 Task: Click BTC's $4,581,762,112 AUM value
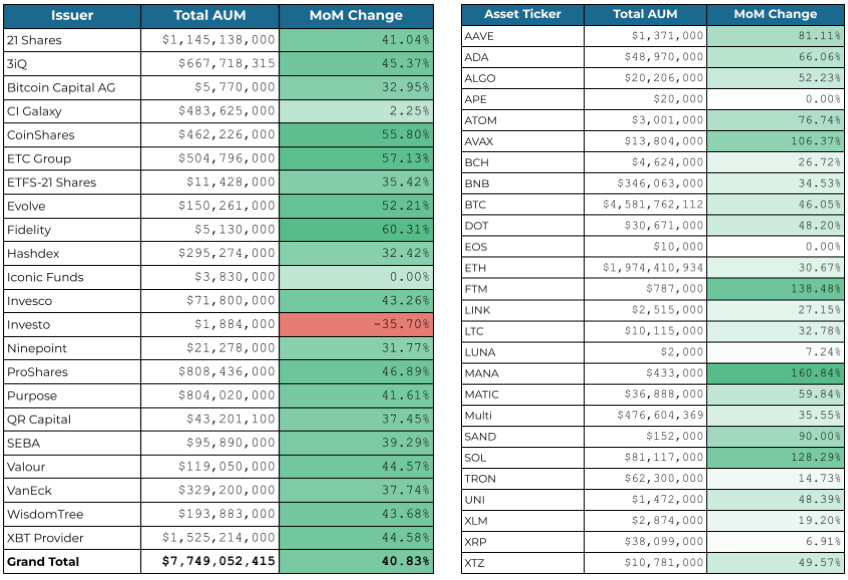click(x=645, y=205)
